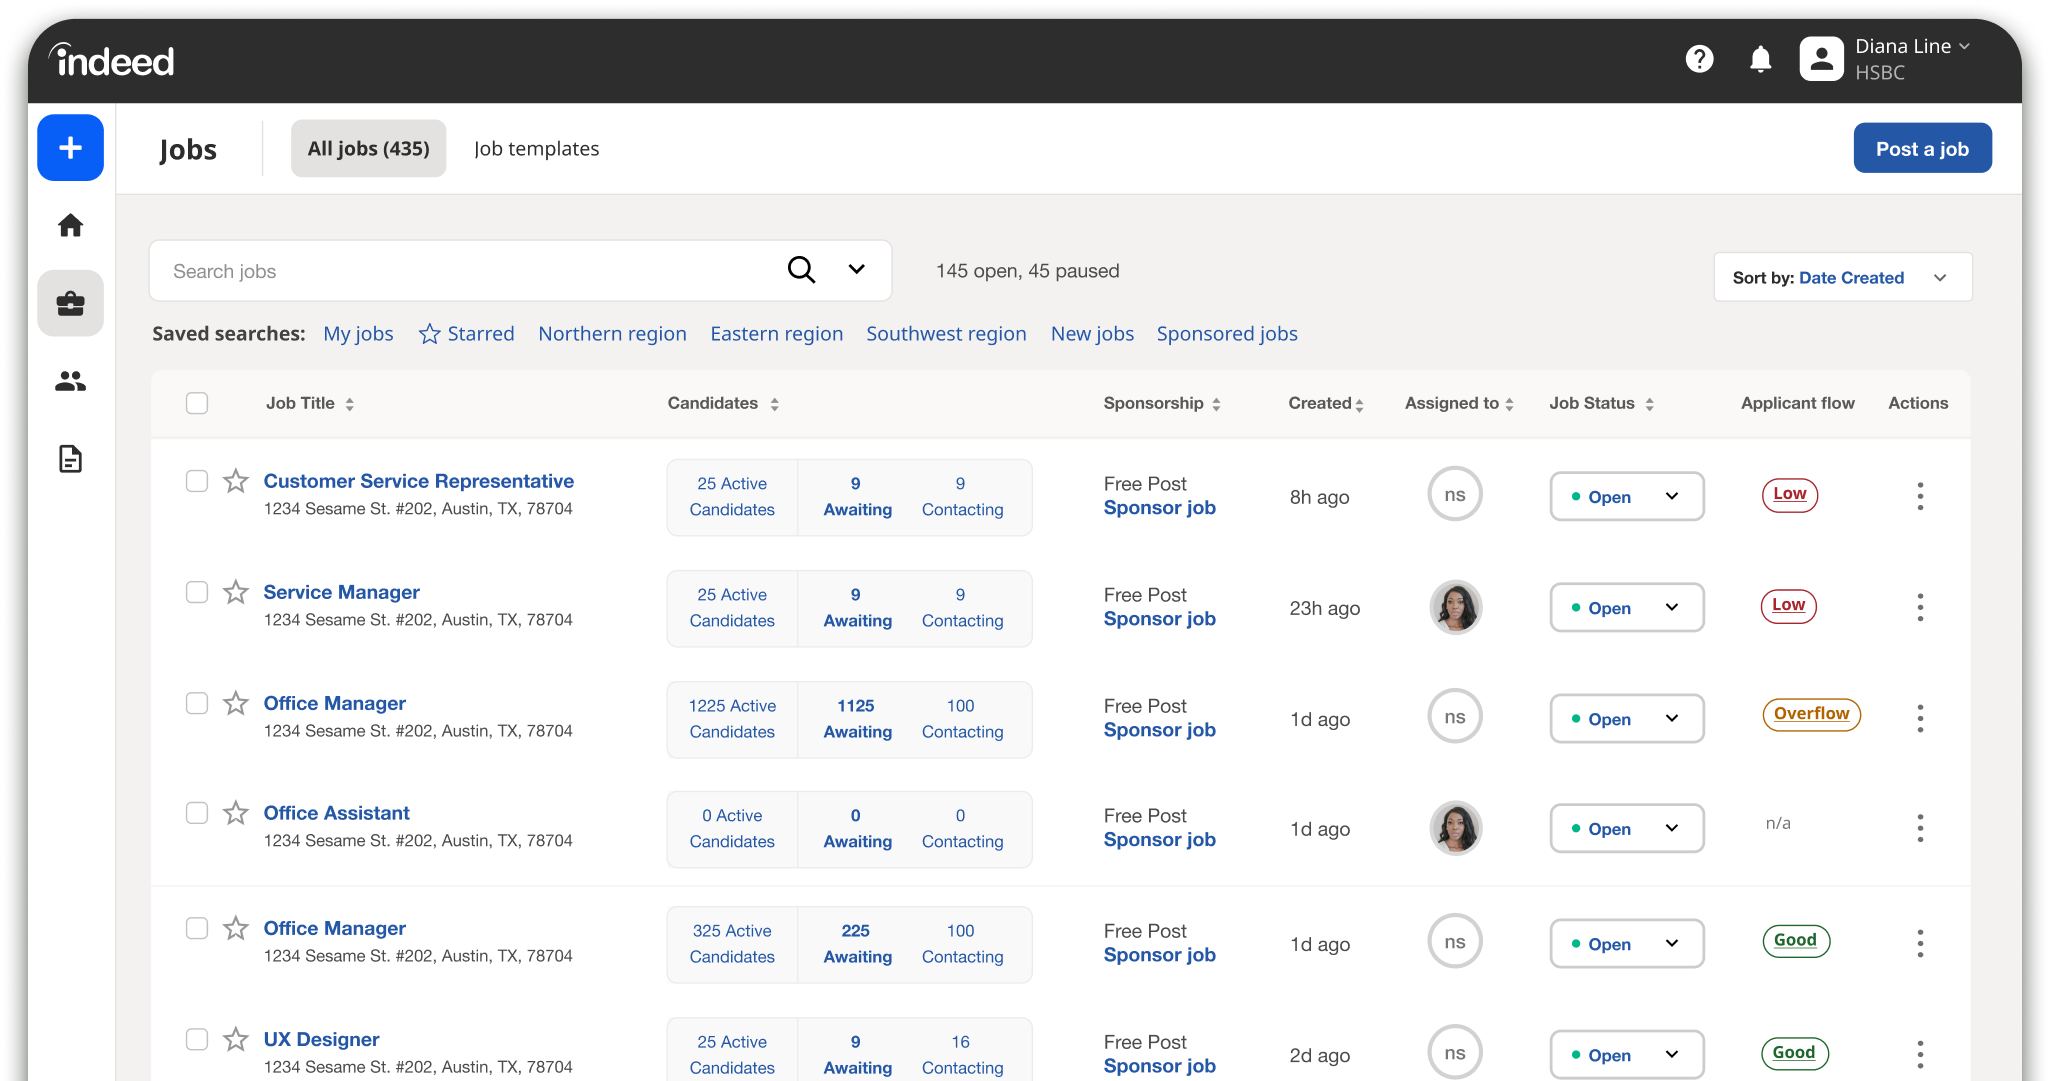Check the 1225 Active Office Manager checkbox
The image size is (2051, 1081).
click(x=197, y=703)
